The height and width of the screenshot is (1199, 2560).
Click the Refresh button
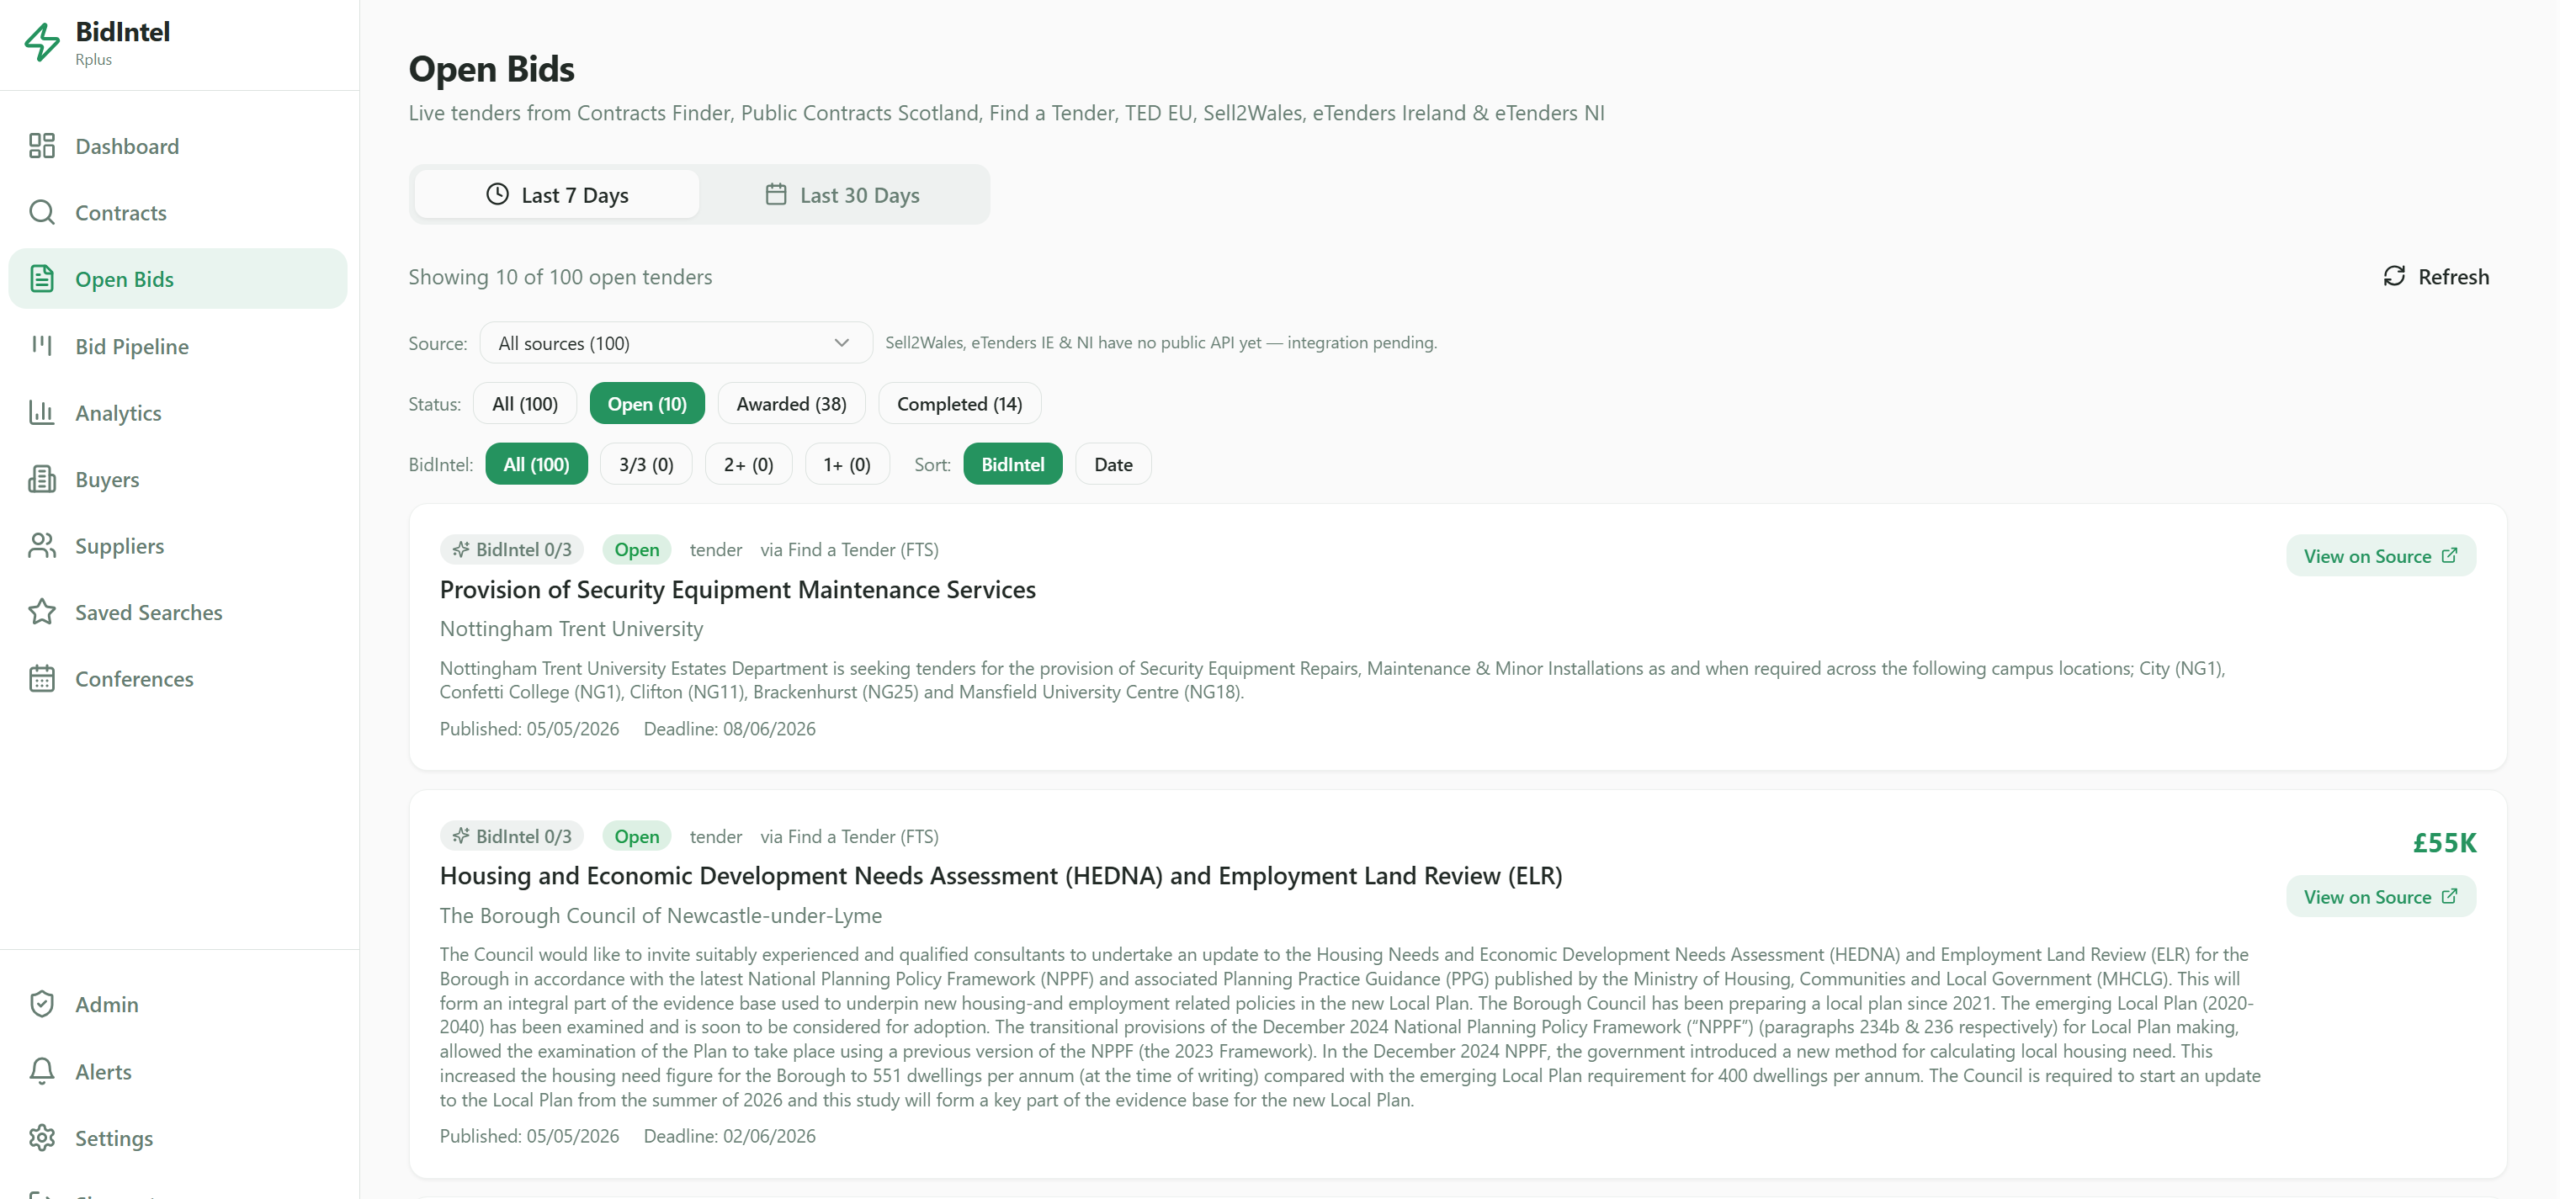(x=2436, y=276)
